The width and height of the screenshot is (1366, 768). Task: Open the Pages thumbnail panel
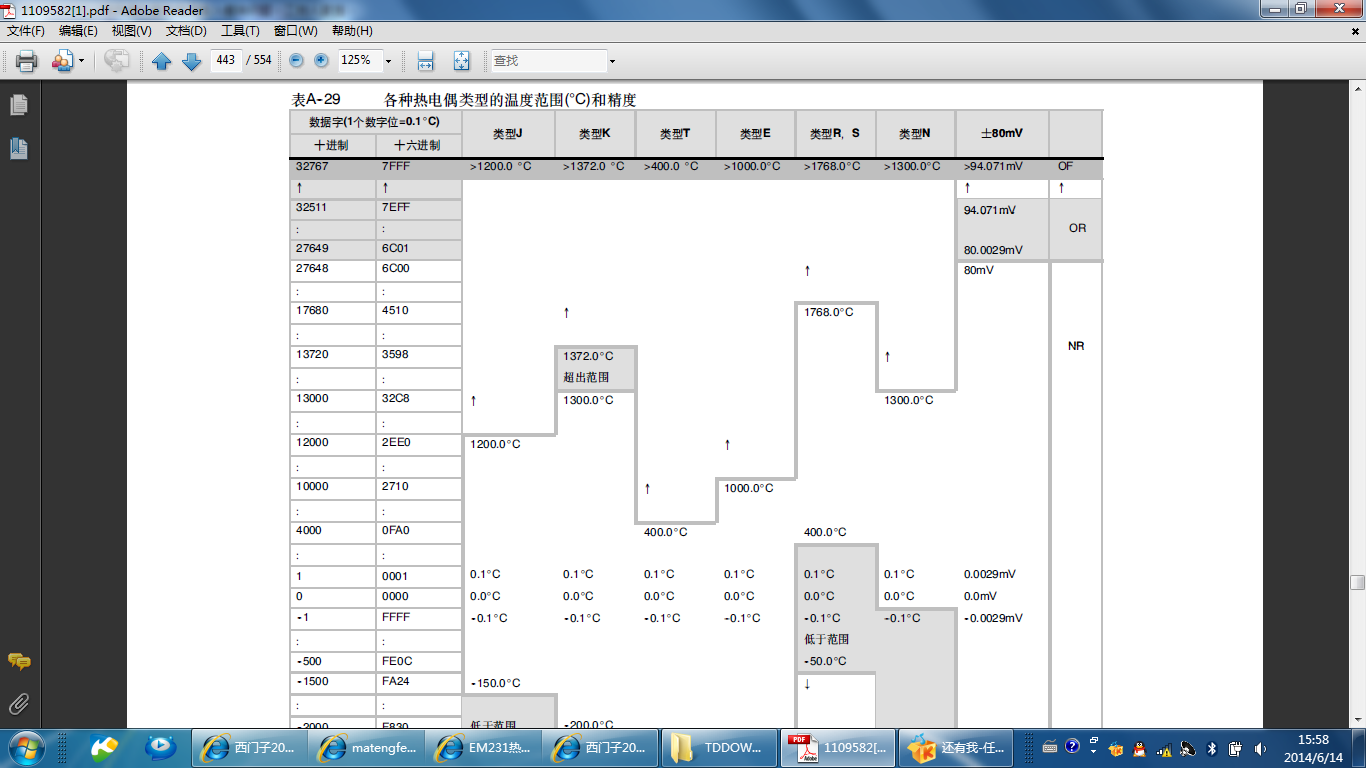(18, 105)
